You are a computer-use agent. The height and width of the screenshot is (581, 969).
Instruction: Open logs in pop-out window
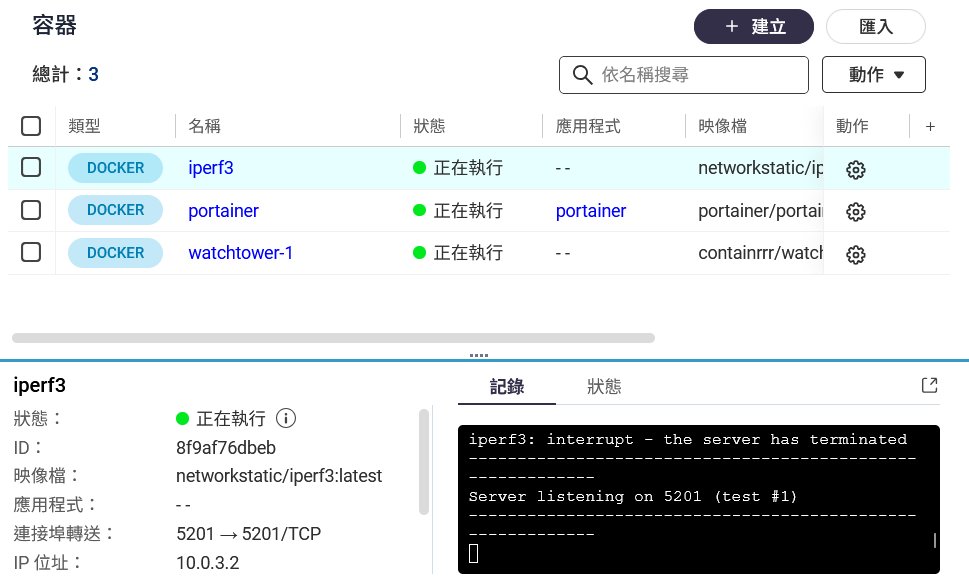929,386
